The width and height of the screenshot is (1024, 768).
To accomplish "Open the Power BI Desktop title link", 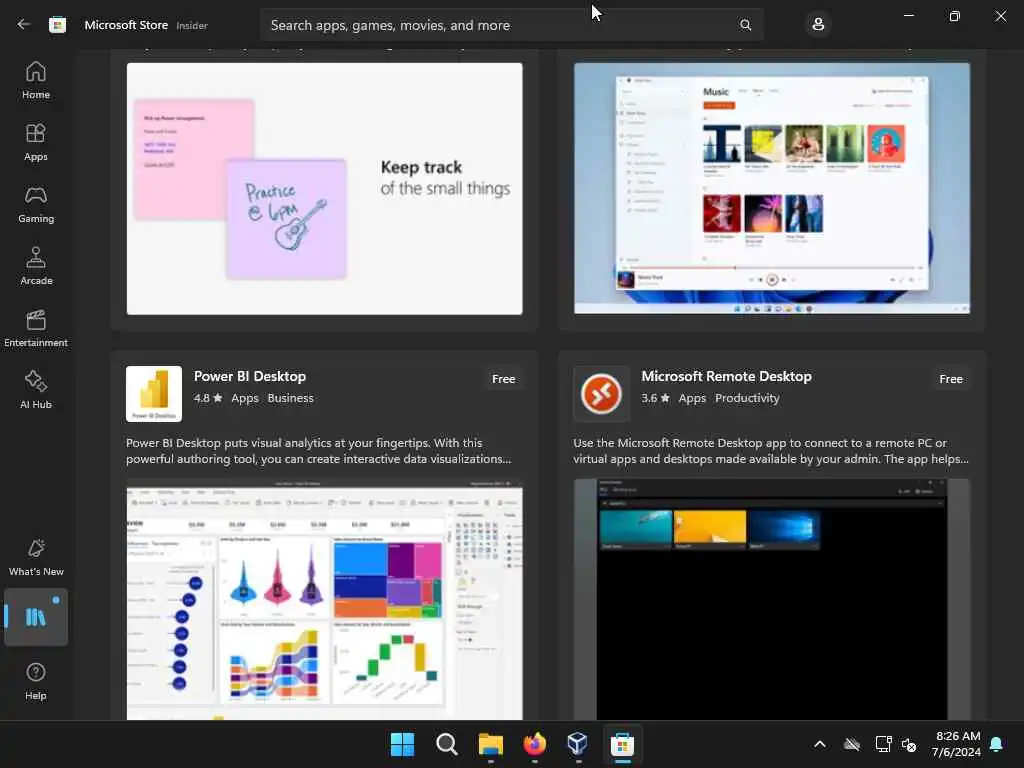I will 249,376.
